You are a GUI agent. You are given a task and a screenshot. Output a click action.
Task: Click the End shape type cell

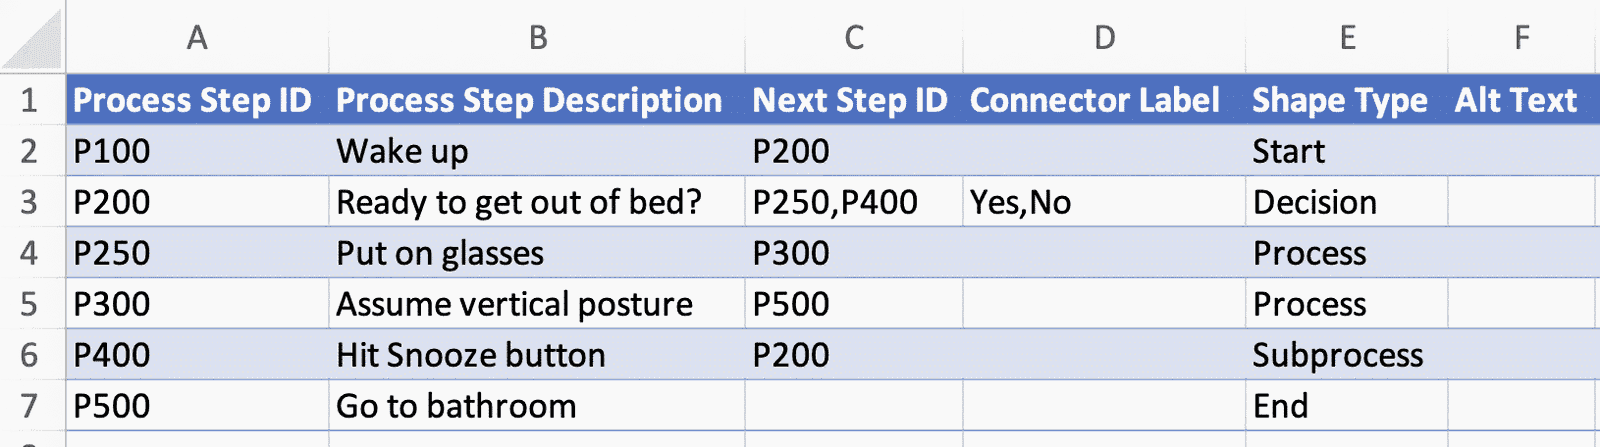1281,406
